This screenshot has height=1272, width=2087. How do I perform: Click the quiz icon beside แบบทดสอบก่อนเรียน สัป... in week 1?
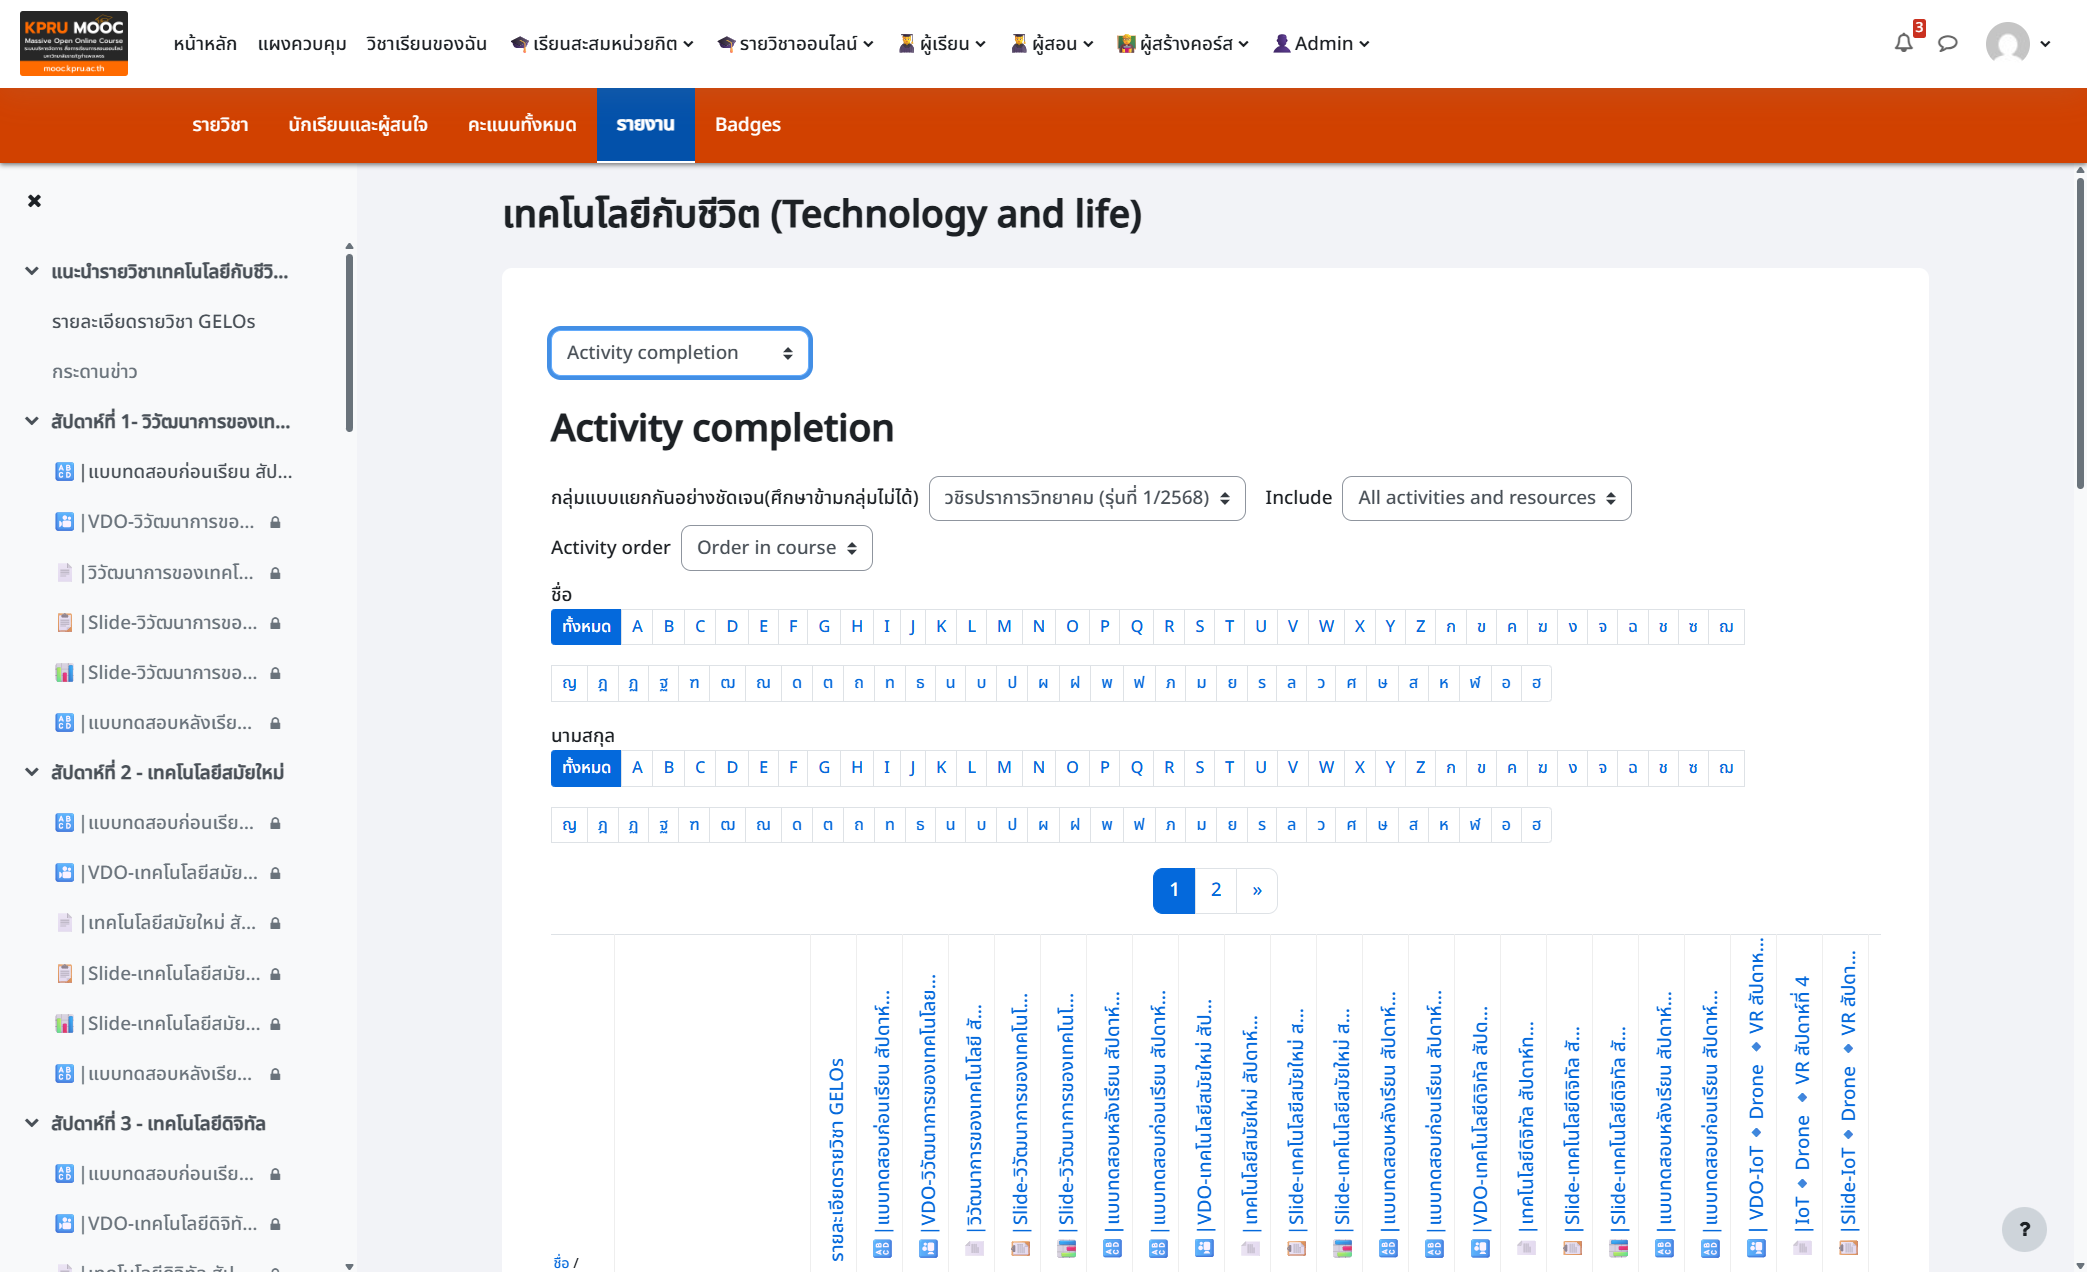click(x=64, y=471)
